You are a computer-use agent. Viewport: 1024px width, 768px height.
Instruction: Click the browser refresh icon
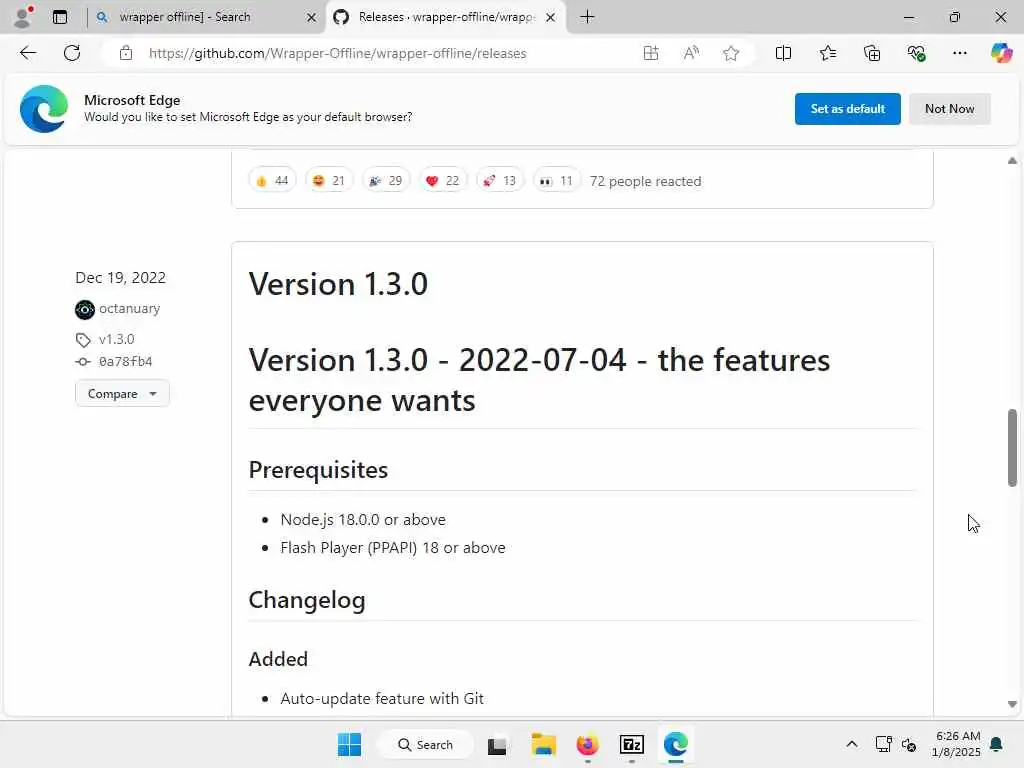click(x=72, y=53)
